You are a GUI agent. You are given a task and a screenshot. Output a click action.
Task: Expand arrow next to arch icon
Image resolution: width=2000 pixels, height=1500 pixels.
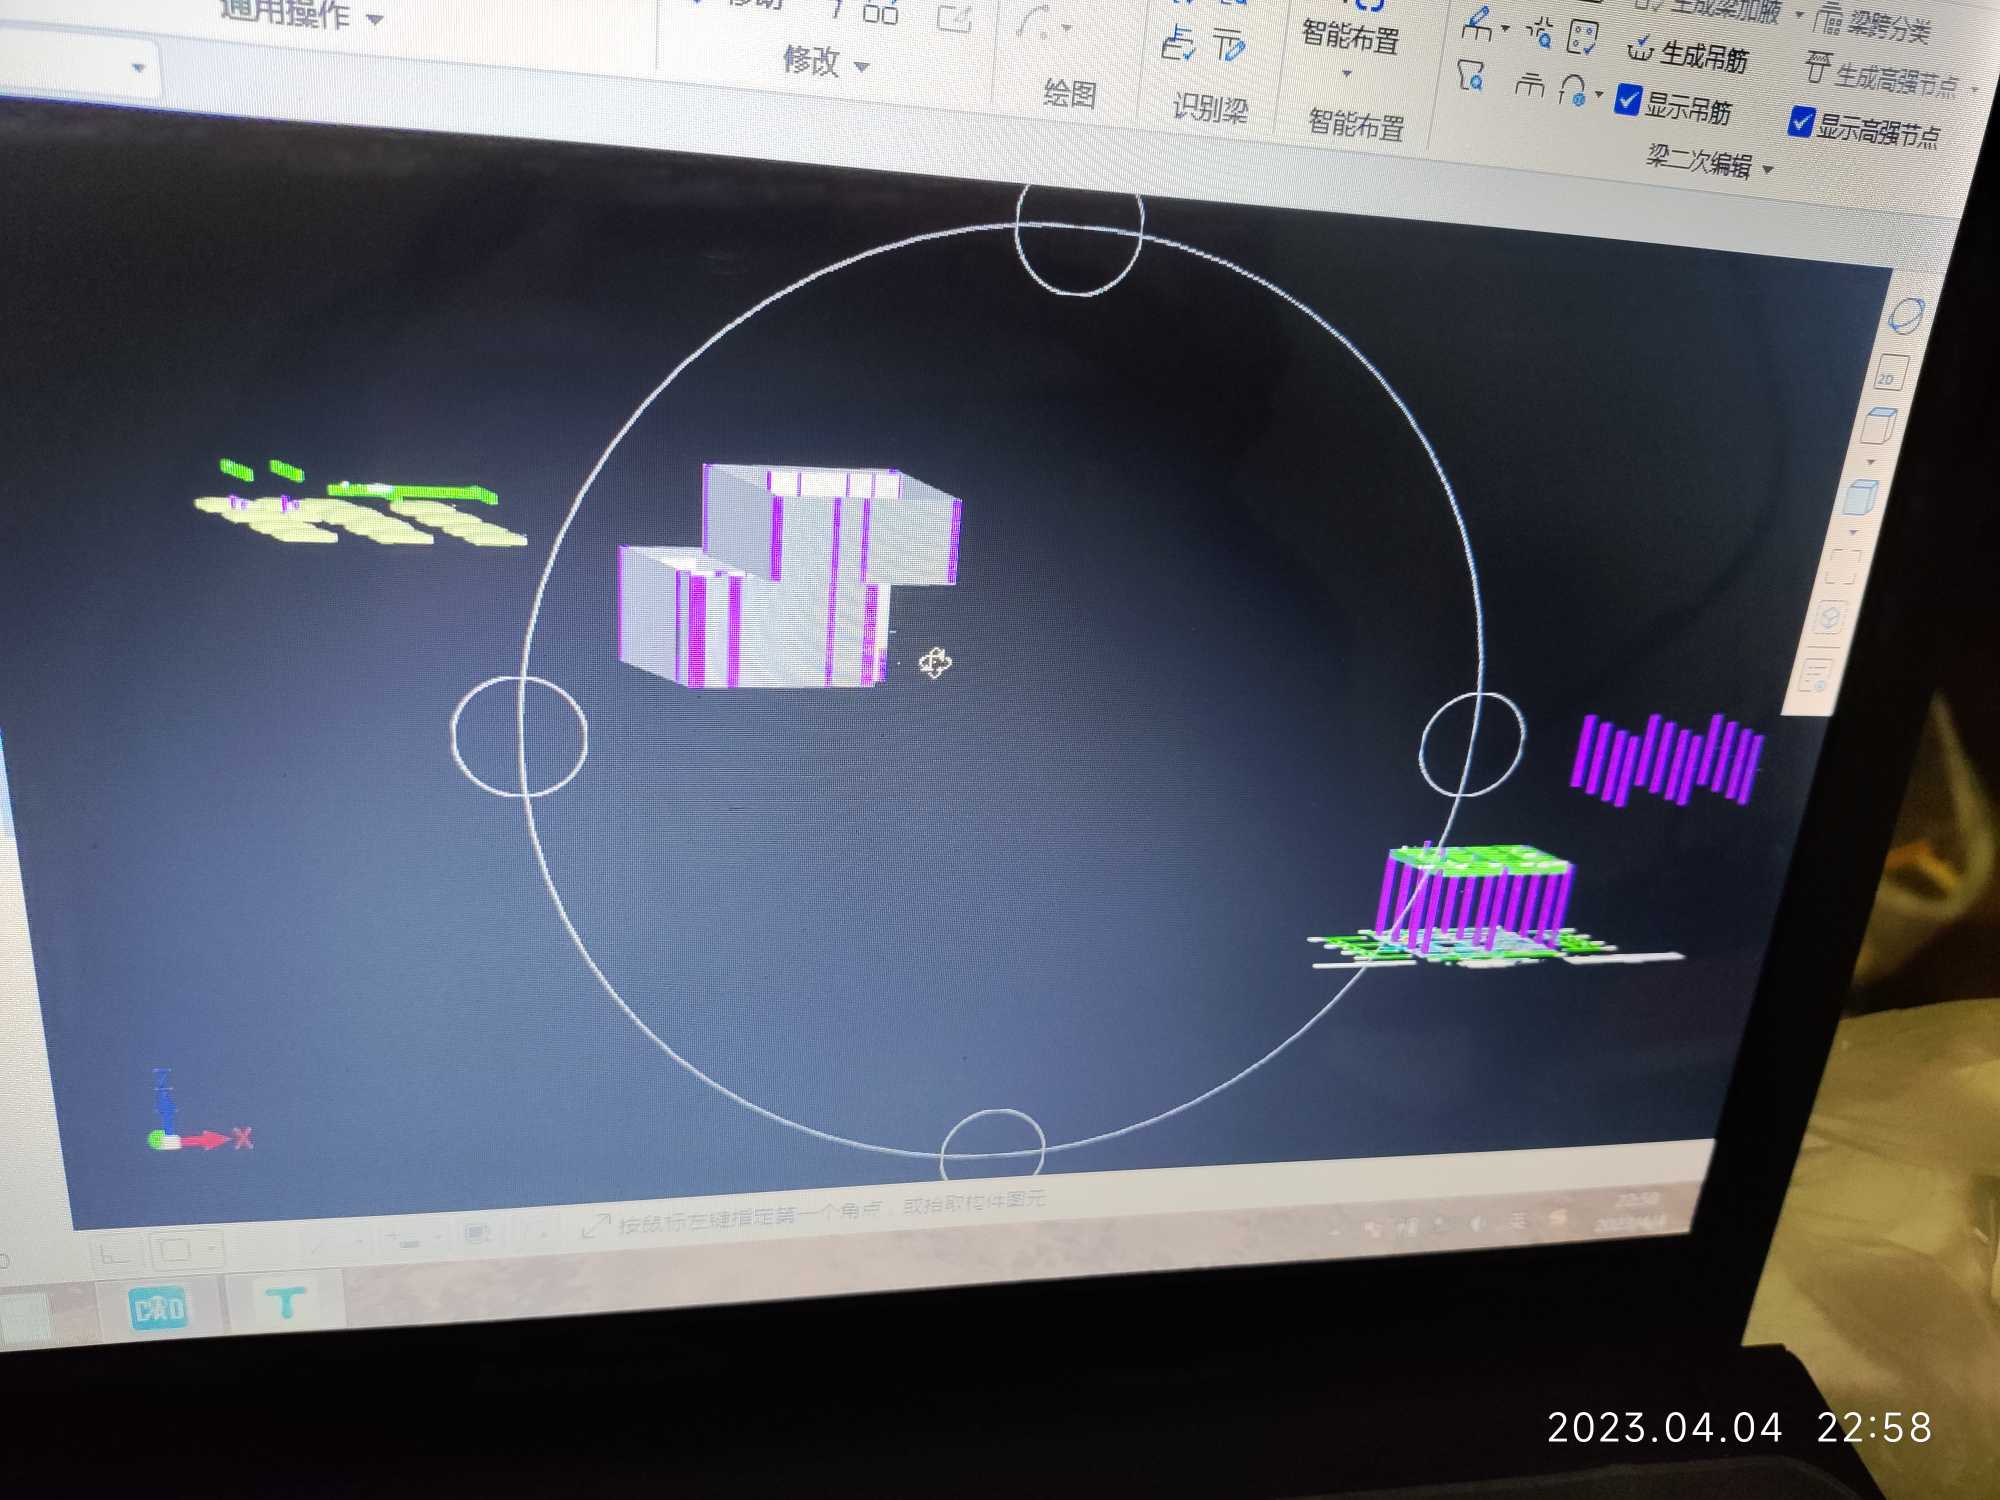1599,95
